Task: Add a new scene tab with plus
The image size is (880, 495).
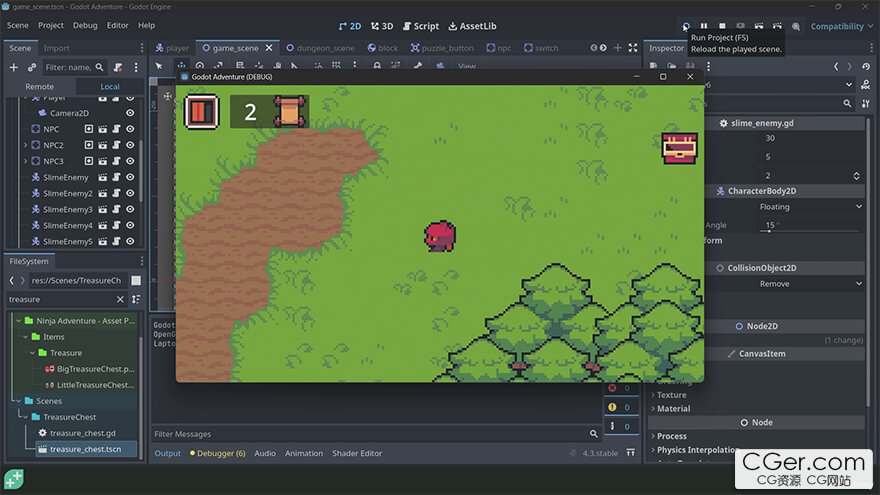Action: click(617, 48)
